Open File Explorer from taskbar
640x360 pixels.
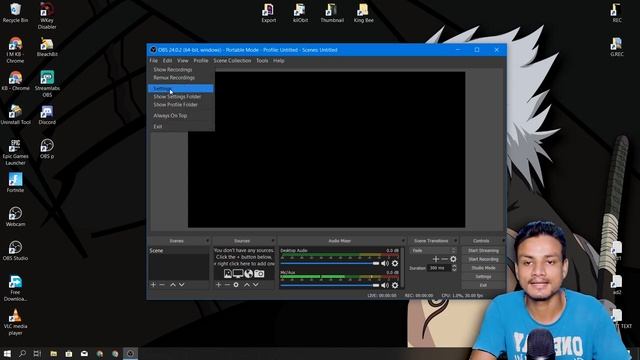coord(53,353)
